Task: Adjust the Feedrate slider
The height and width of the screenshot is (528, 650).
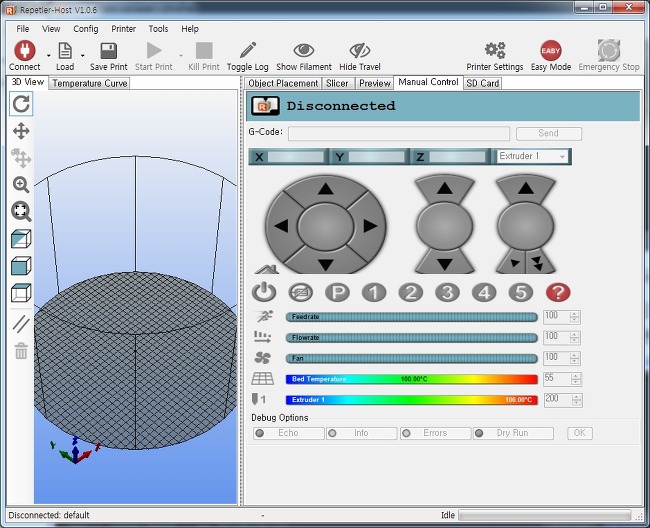Action: point(411,317)
